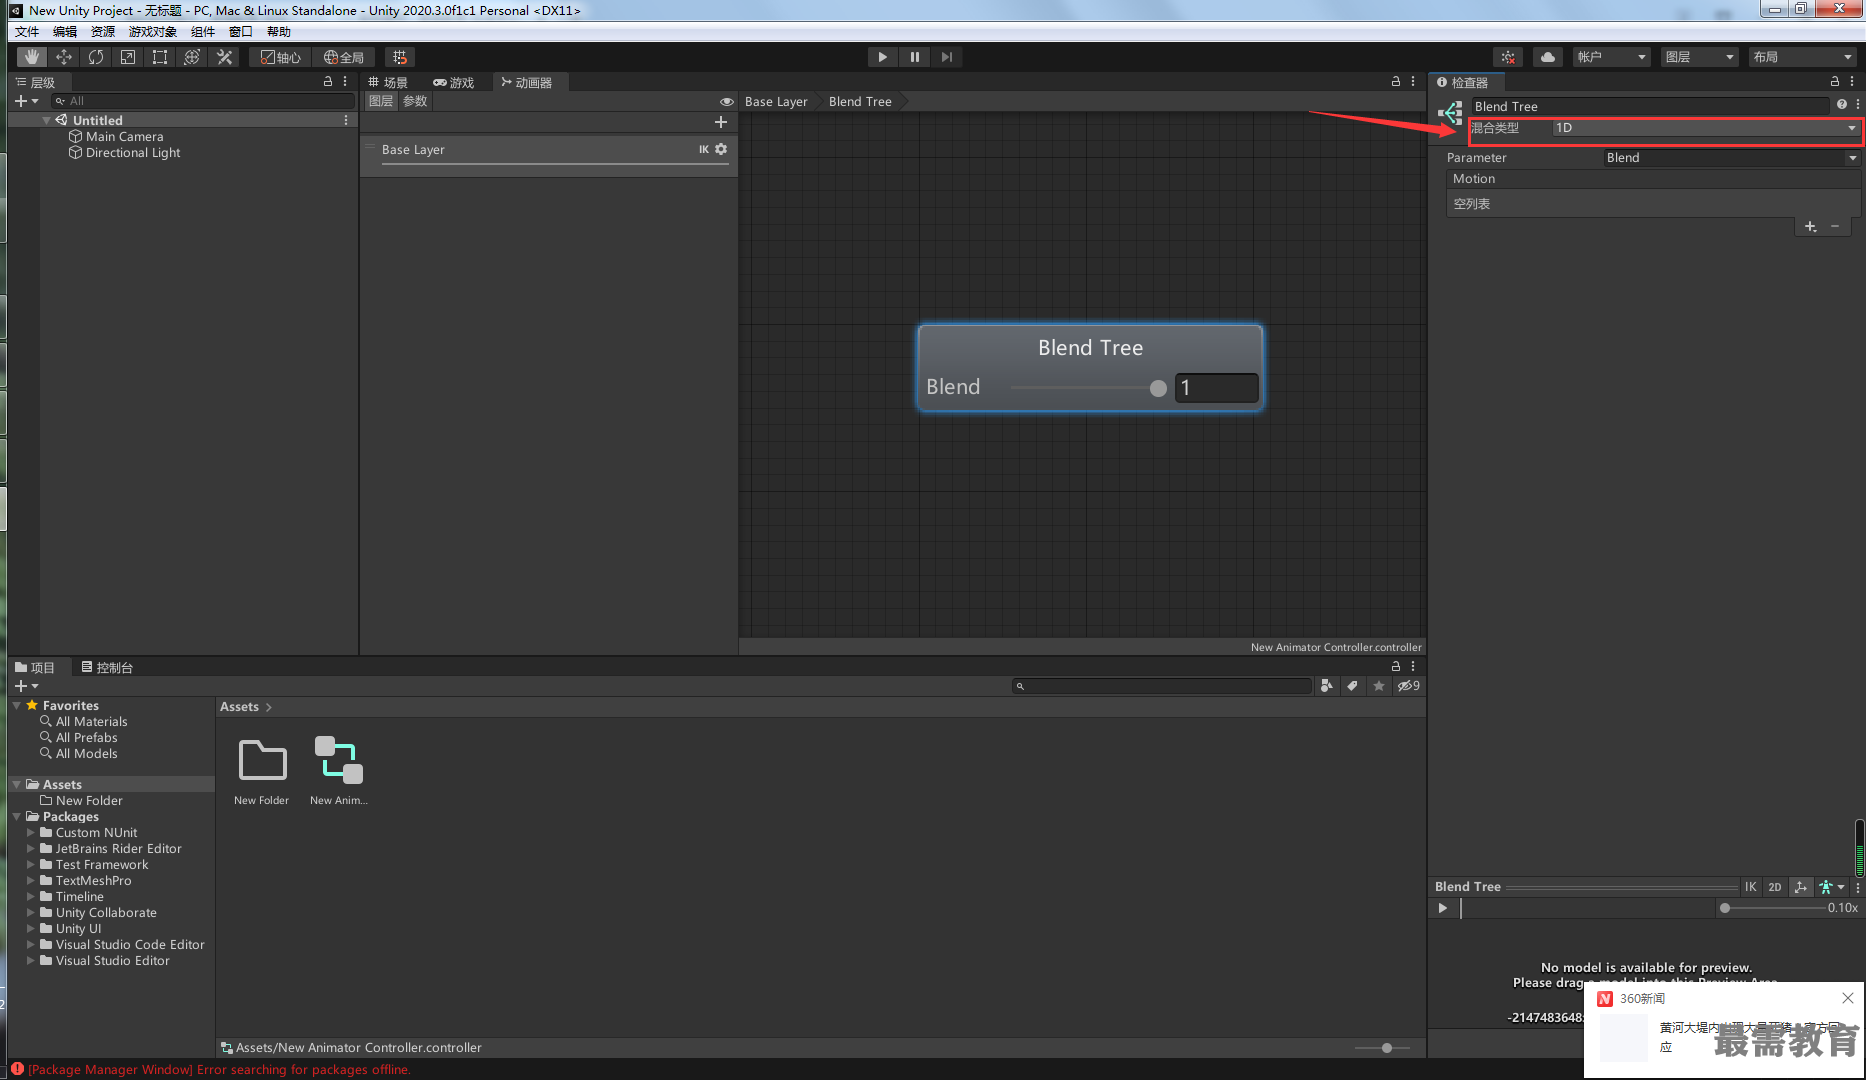Open the 布局 layout dropdown
The width and height of the screenshot is (1866, 1080).
tap(1802, 57)
